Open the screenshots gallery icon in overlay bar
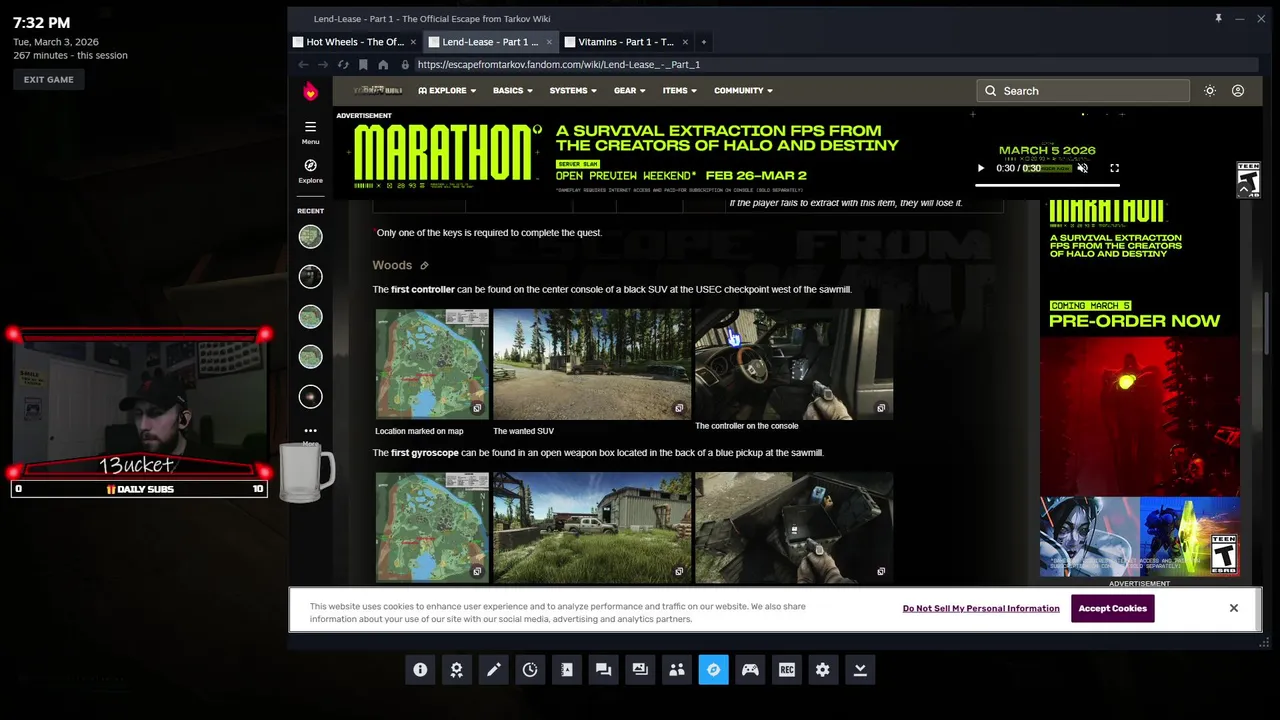The image size is (1280, 720). (x=640, y=670)
